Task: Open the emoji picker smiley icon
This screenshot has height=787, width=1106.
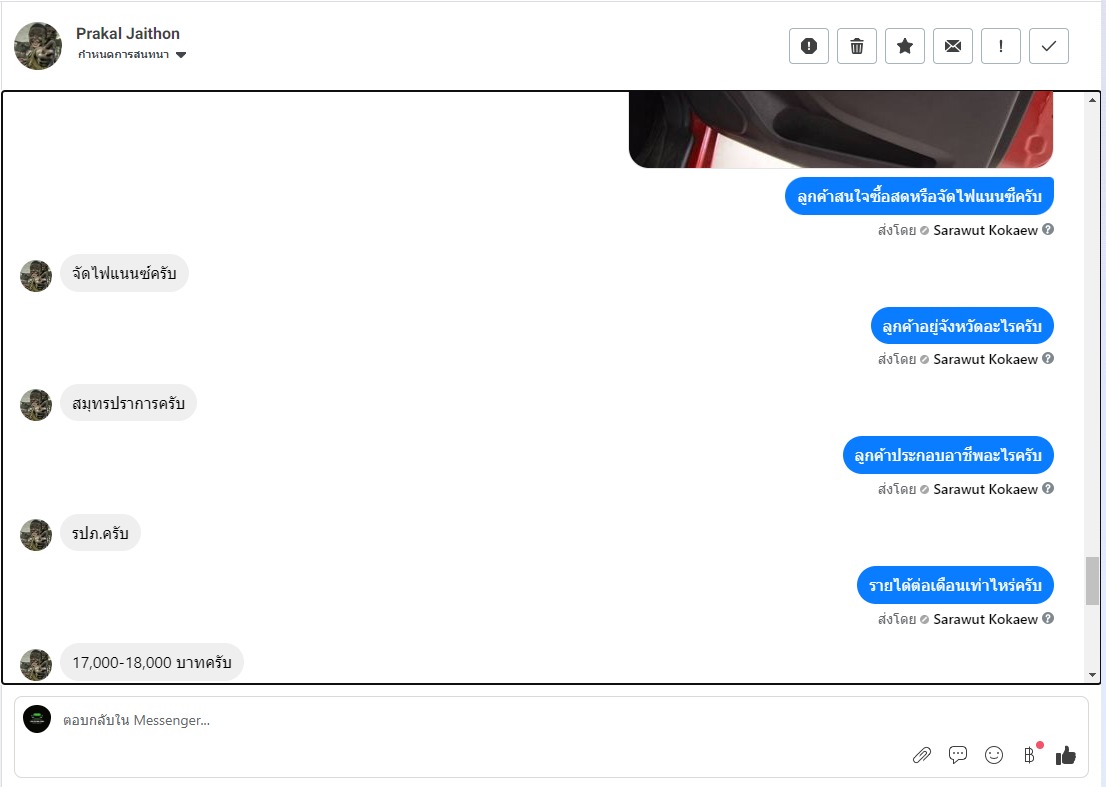Action: point(994,755)
